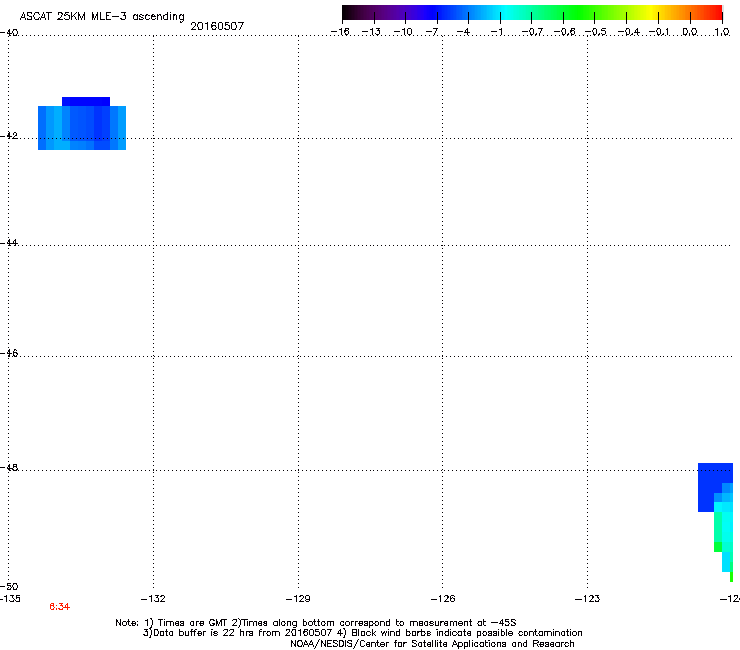Click the -16 color bar label
This screenshot has height=650, width=740.
click(340, 32)
